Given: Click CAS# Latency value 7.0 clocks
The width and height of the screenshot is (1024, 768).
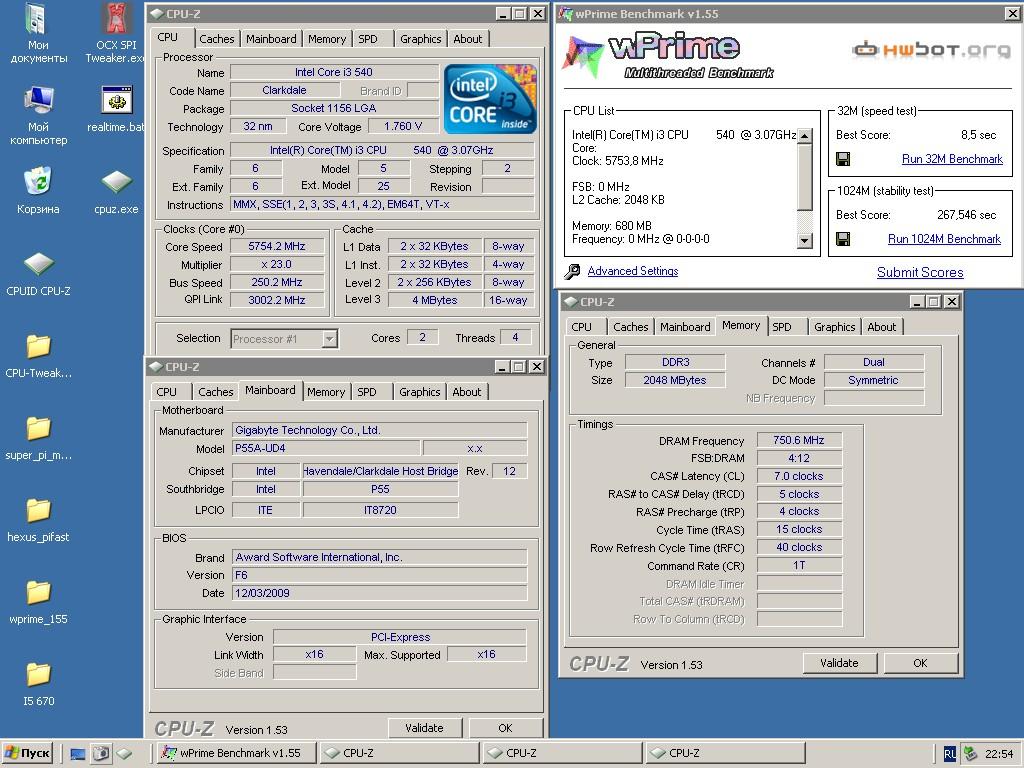Looking at the screenshot, I should (x=799, y=476).
